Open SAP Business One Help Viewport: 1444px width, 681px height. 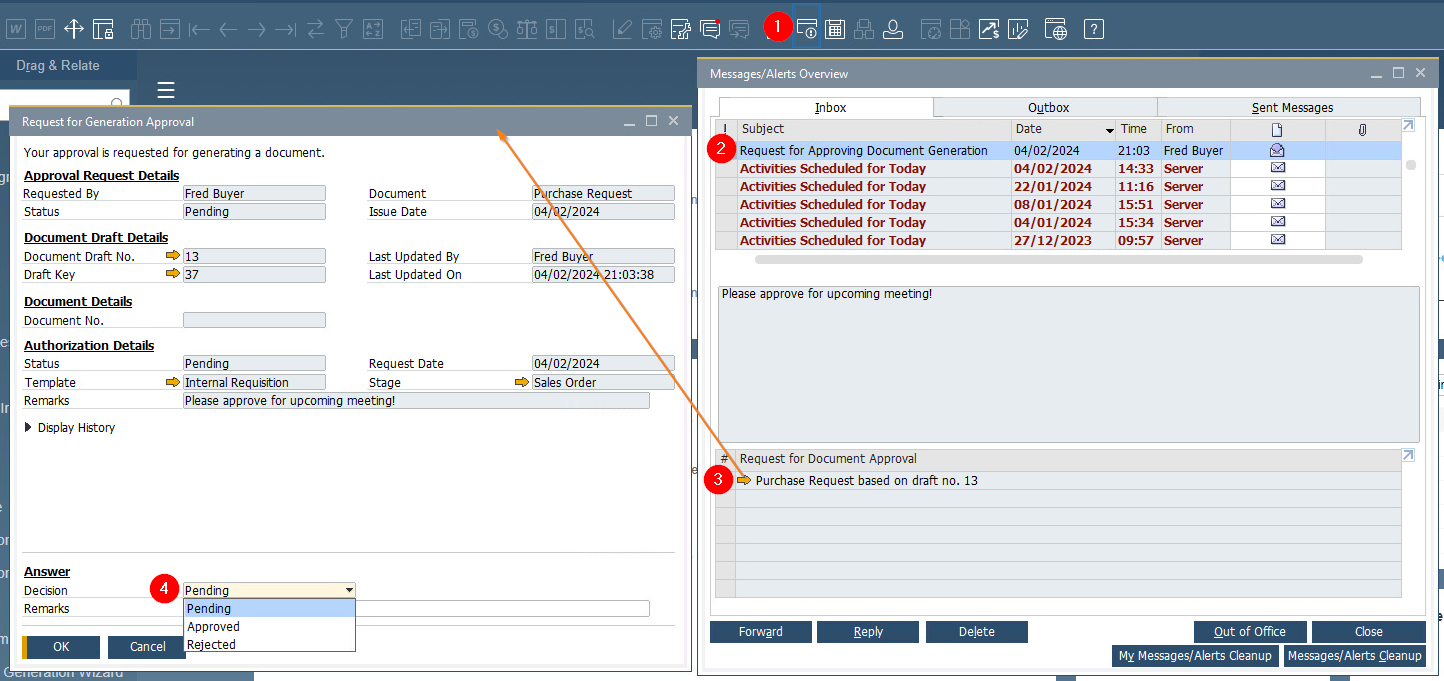click(x=1093, y=28)
